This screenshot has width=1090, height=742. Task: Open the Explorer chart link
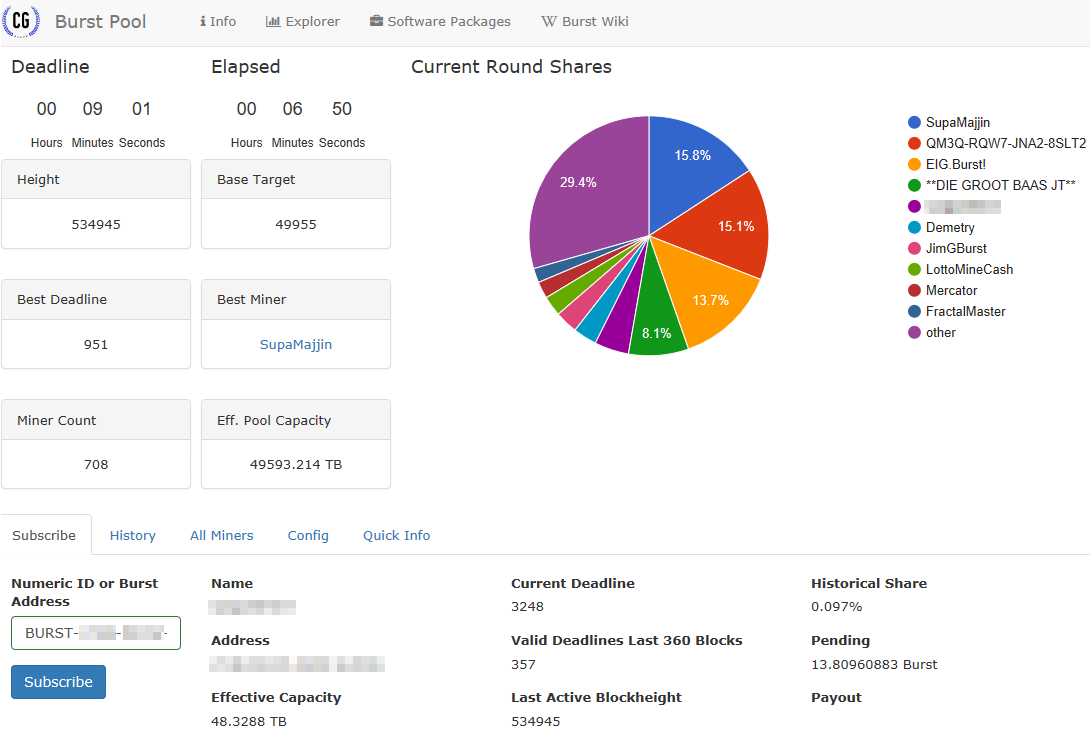(x=303, y=21)
